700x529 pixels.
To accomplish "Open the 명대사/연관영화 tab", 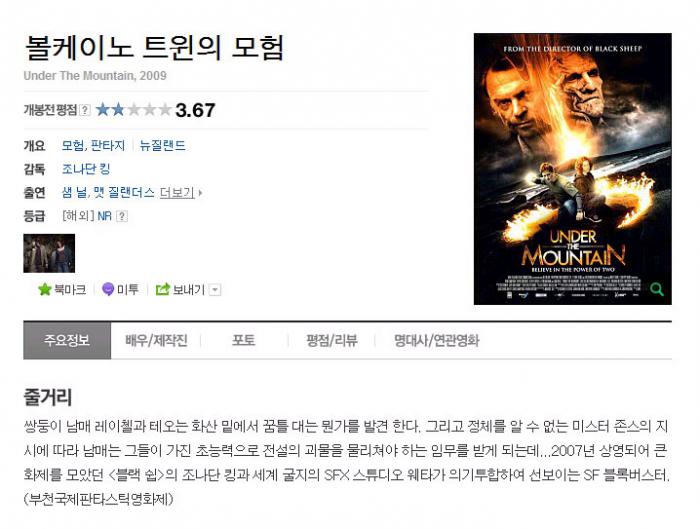I will pyautogui.click(x=436, y=341).
